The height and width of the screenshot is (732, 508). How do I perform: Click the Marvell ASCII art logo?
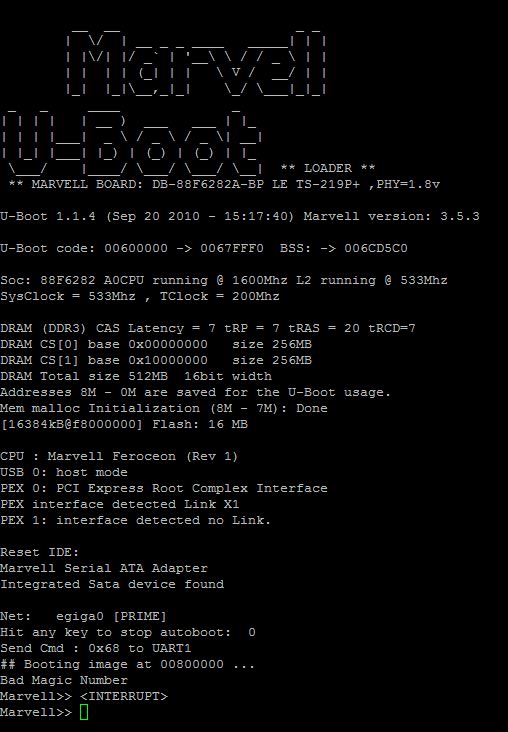[196, 62]
